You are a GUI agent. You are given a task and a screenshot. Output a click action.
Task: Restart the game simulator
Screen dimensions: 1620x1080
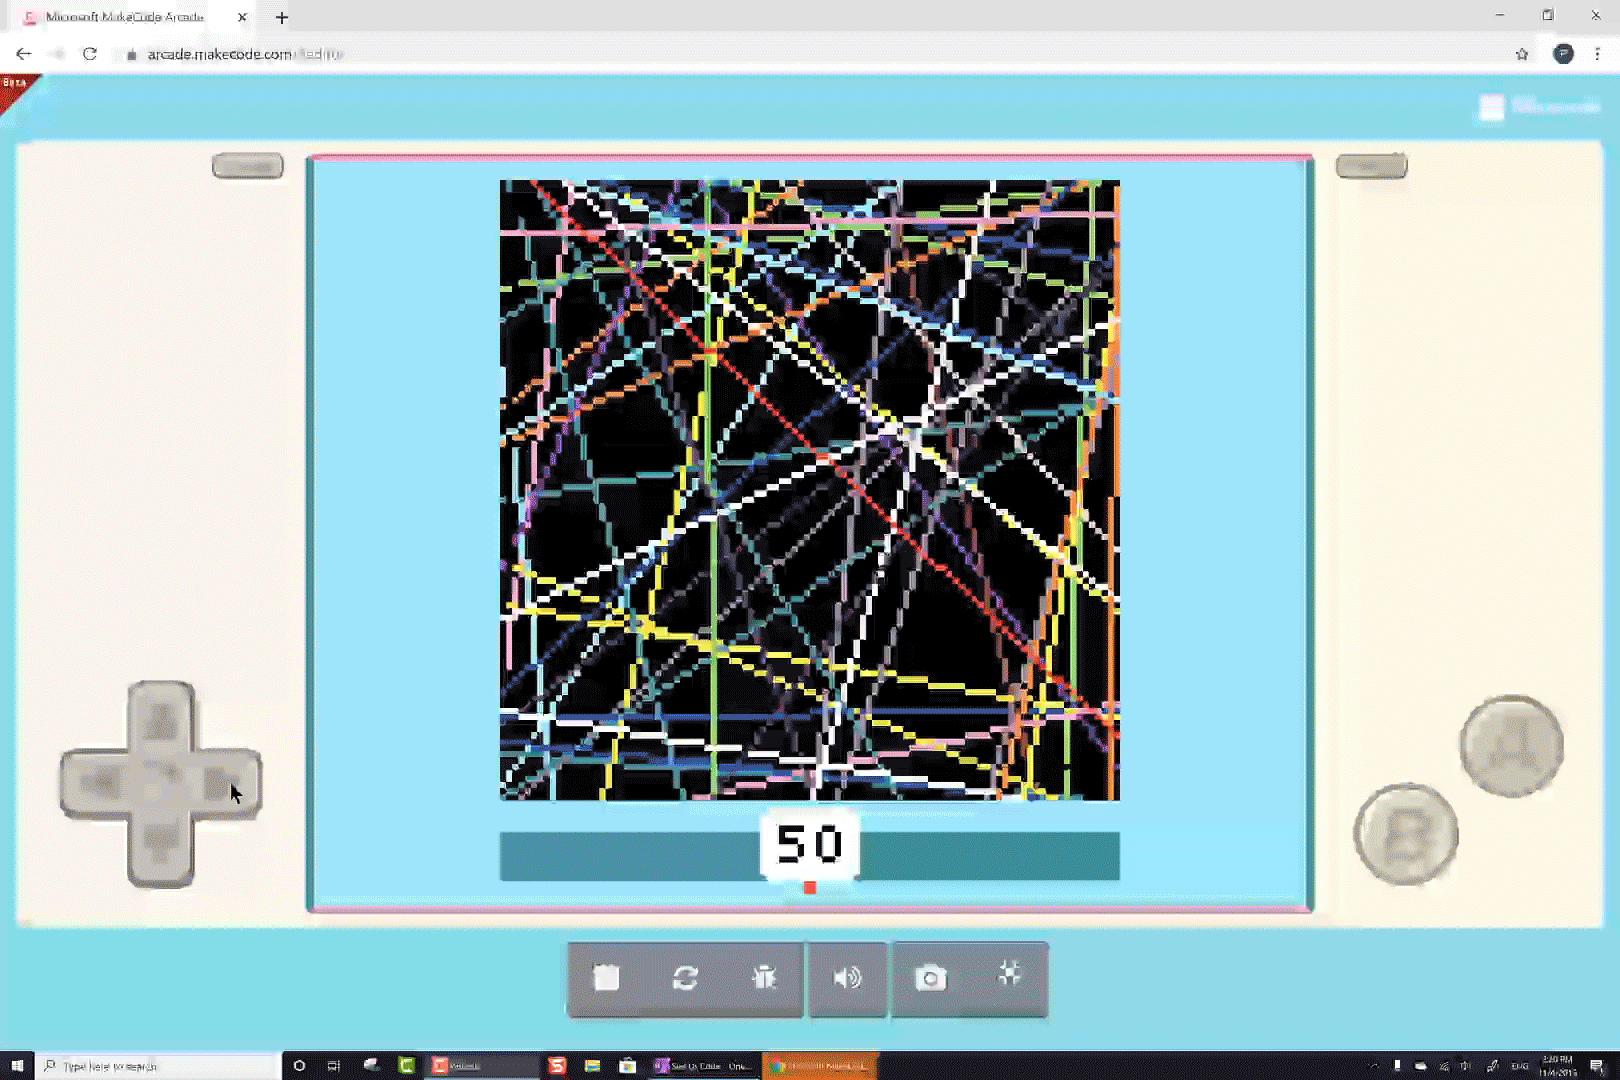click(x=685, y=980)
